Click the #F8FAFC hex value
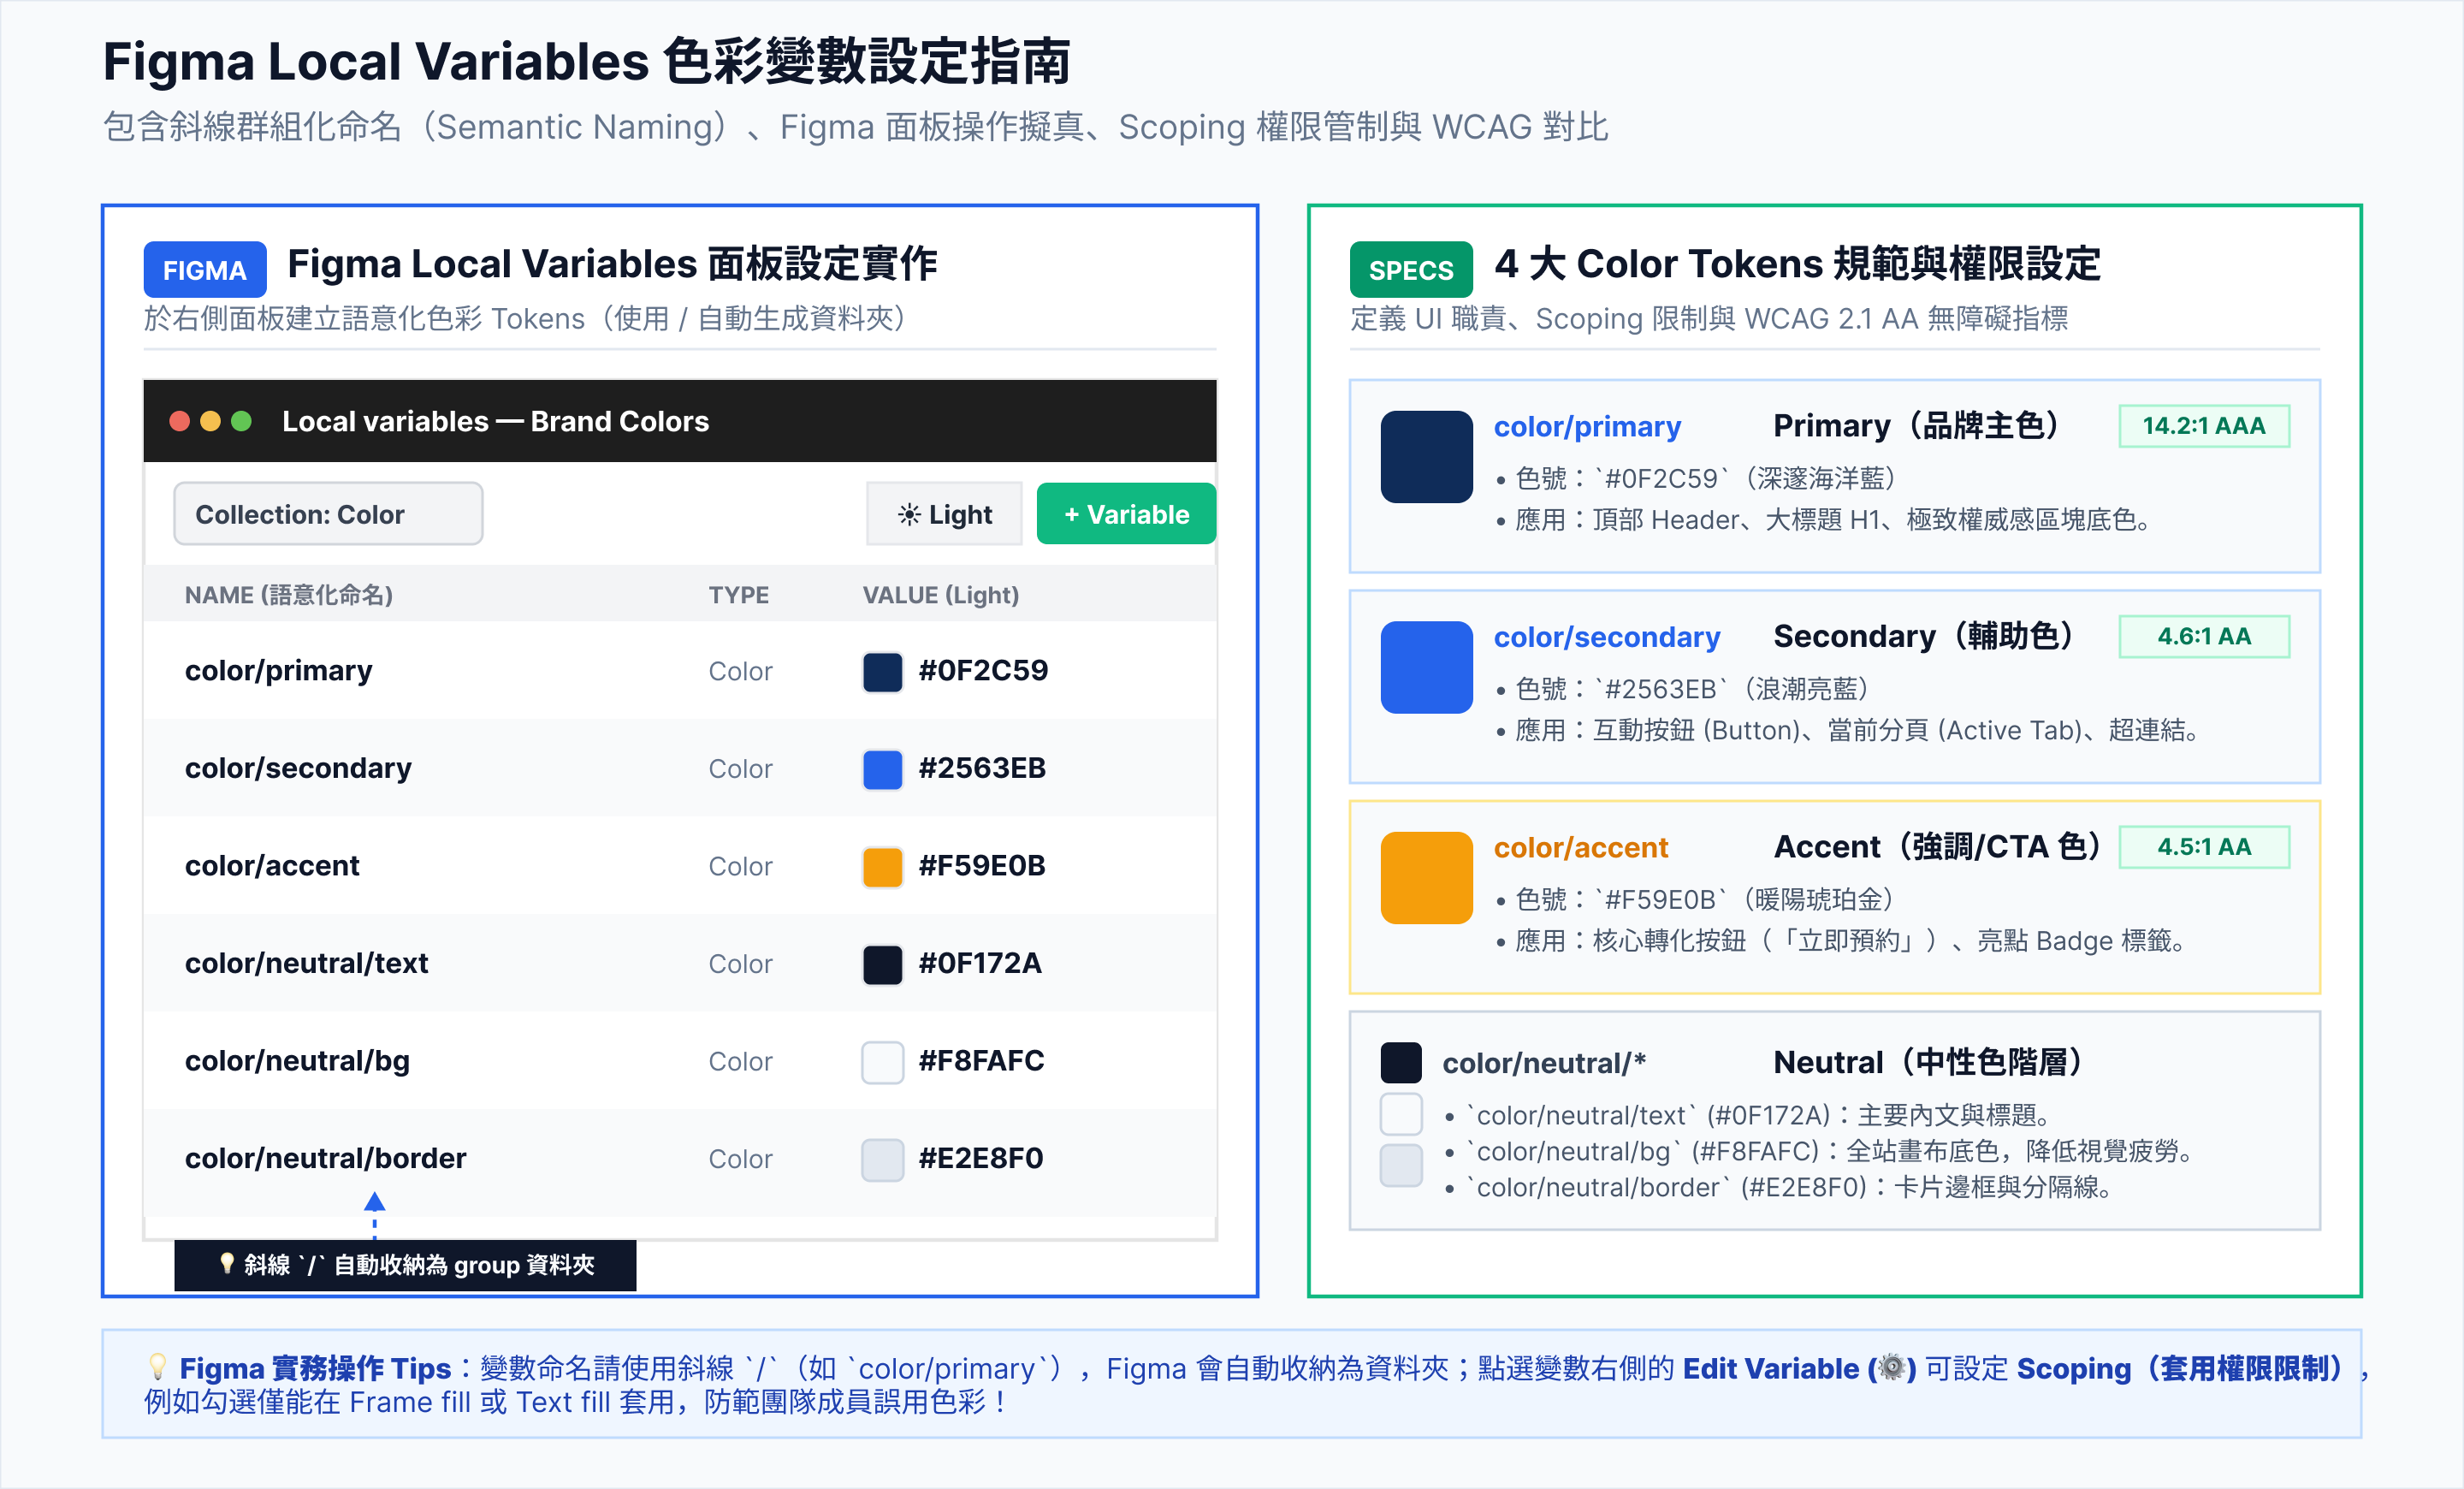The image size is (2464, 1489). tap(981, 1061)
